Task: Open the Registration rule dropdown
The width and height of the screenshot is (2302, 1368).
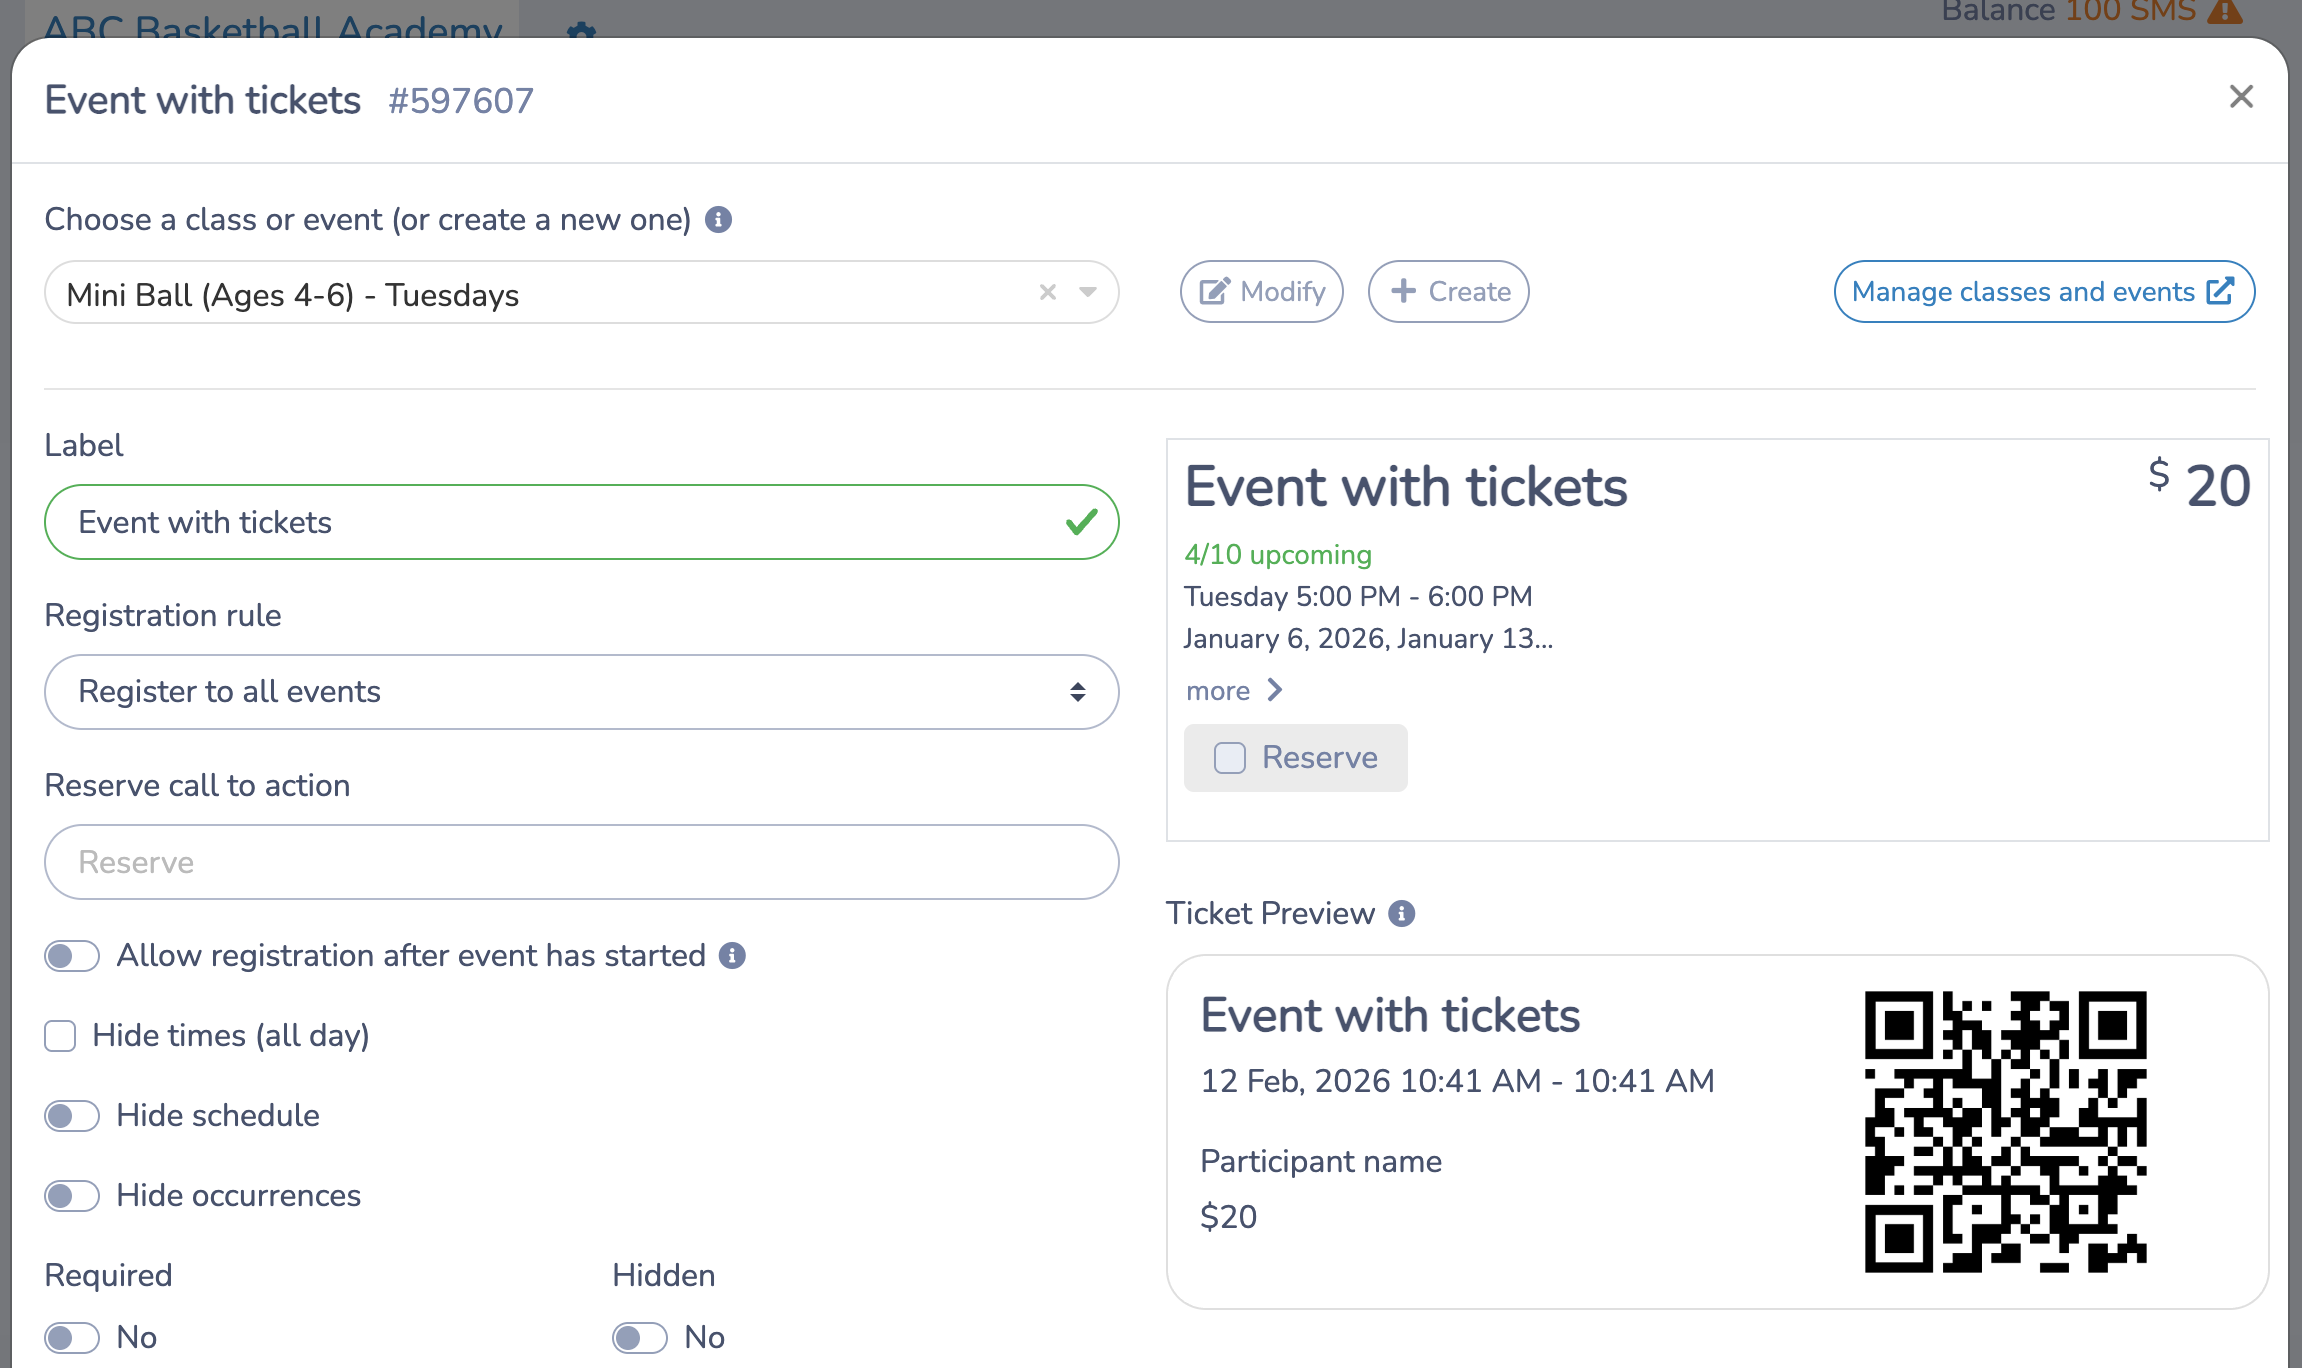Action: click(x=580, y=691)
